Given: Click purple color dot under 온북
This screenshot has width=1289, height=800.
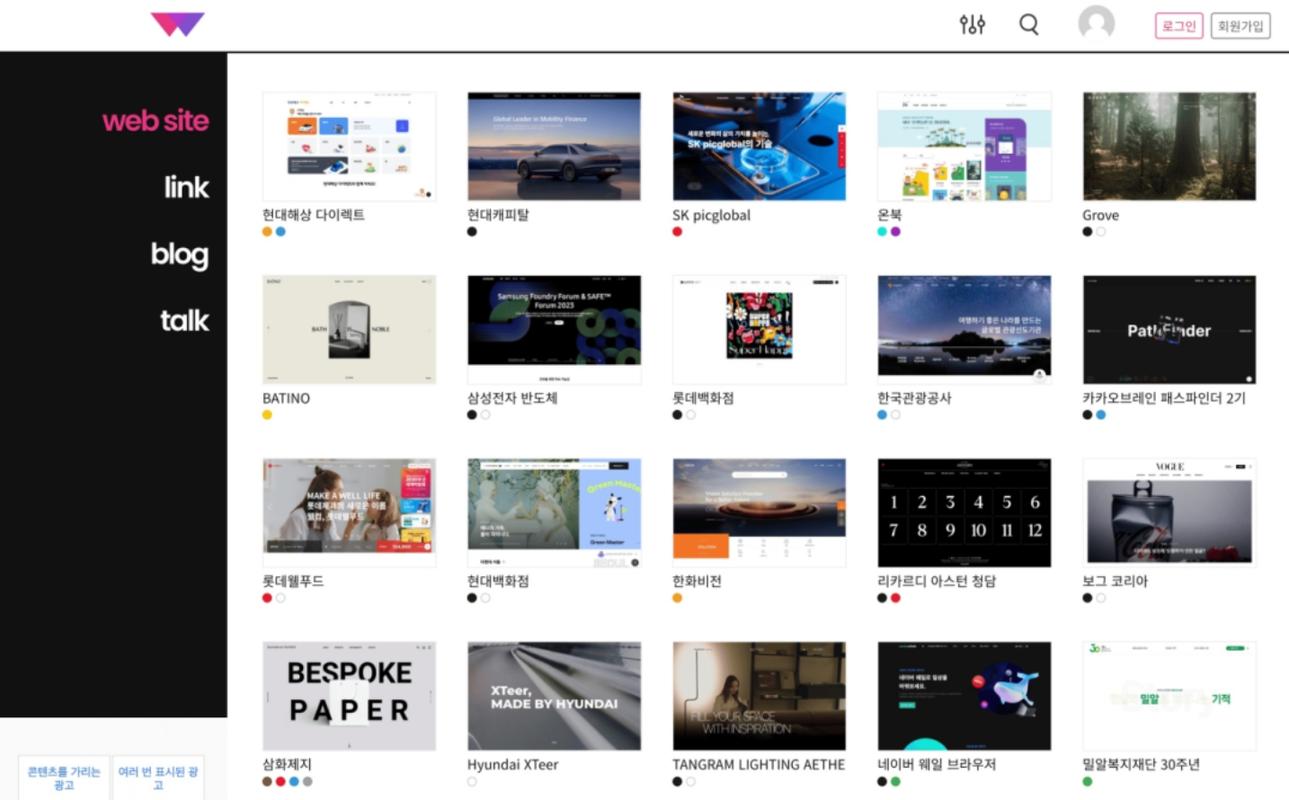Looking at the screenshot, I should pos(896,231).
